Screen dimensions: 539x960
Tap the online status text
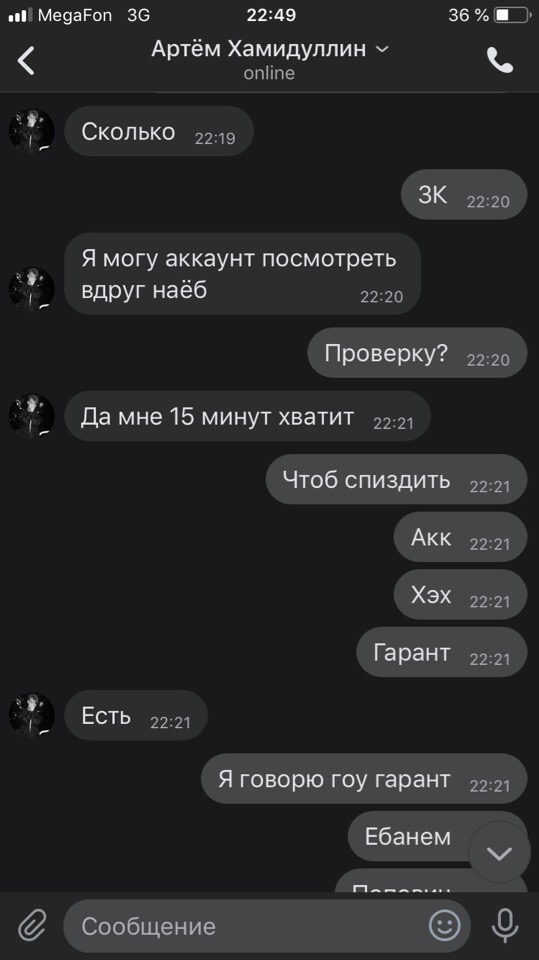[x=269, y=73]
